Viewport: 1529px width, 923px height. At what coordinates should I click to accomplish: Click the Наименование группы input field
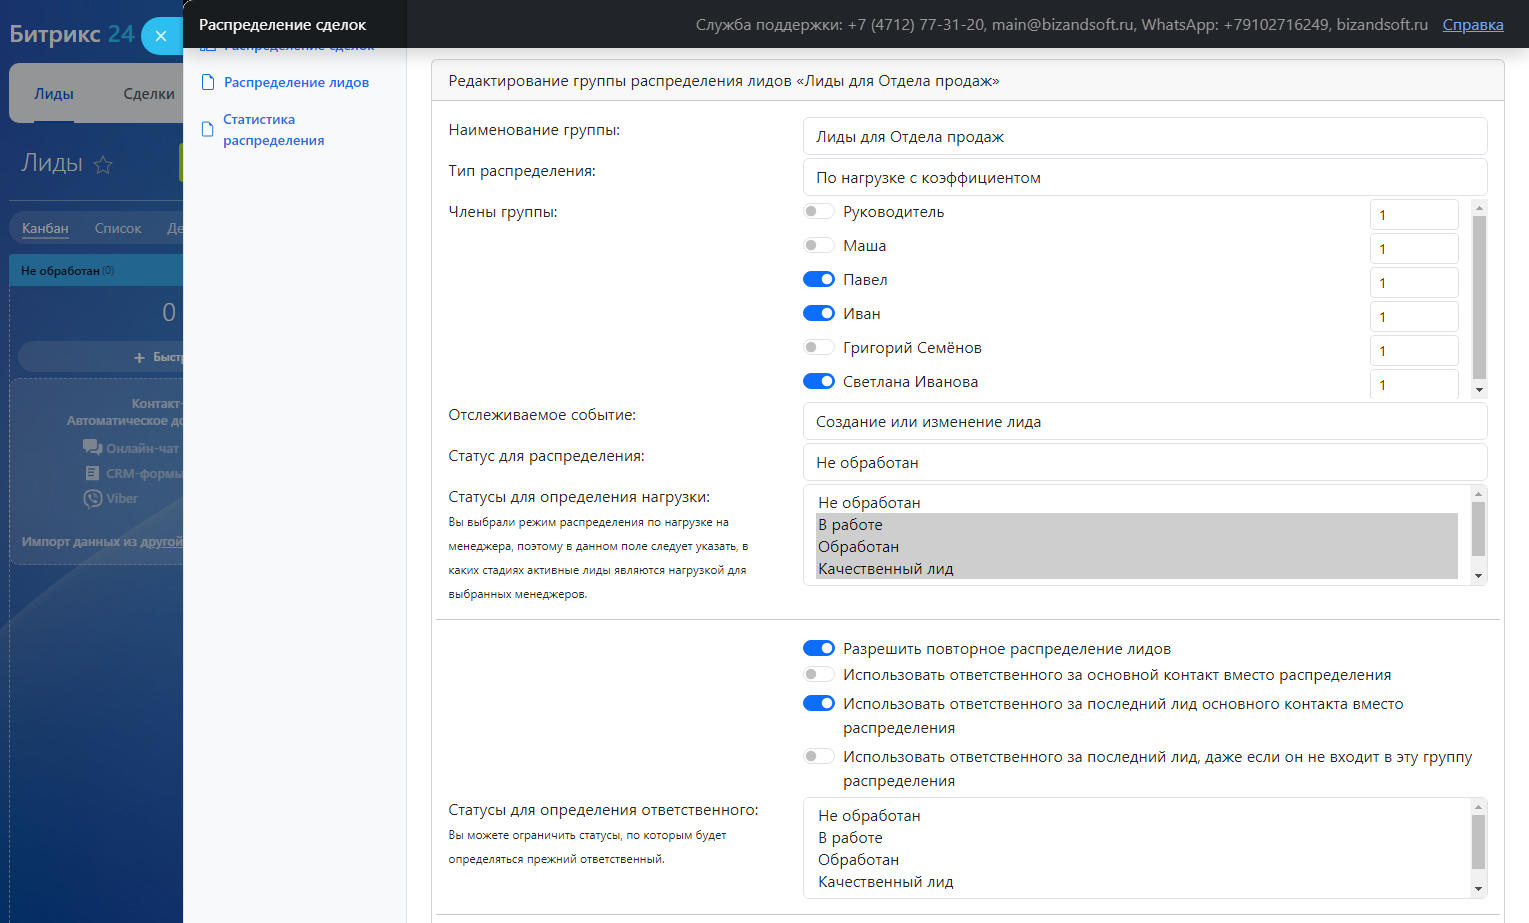pyautogui.click(x=1144, y=137)
